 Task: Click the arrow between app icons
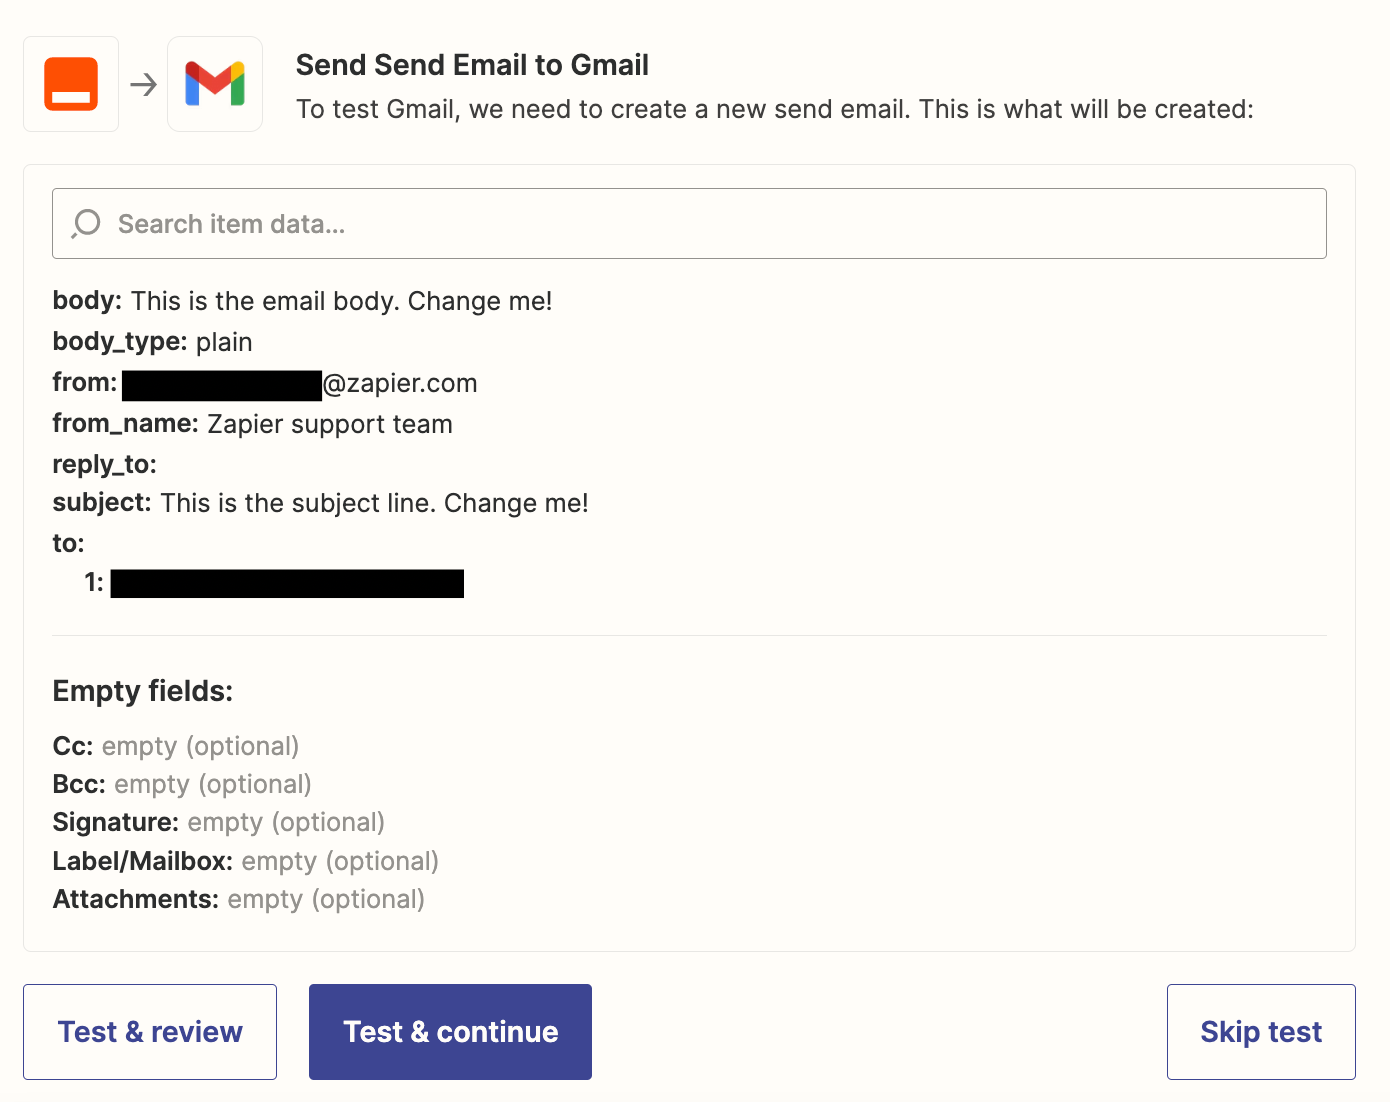pos(144,84)
